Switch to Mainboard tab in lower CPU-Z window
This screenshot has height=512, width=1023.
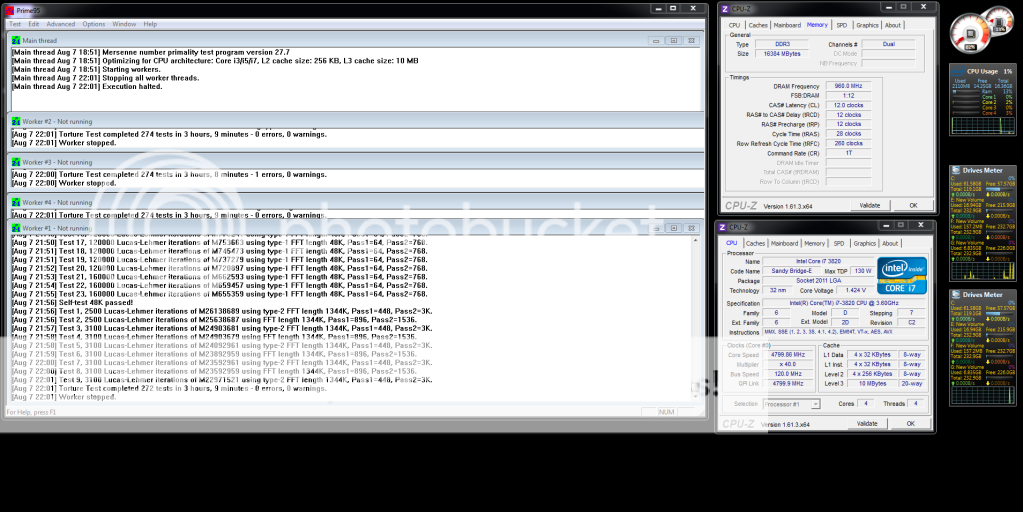pos(784,243)
